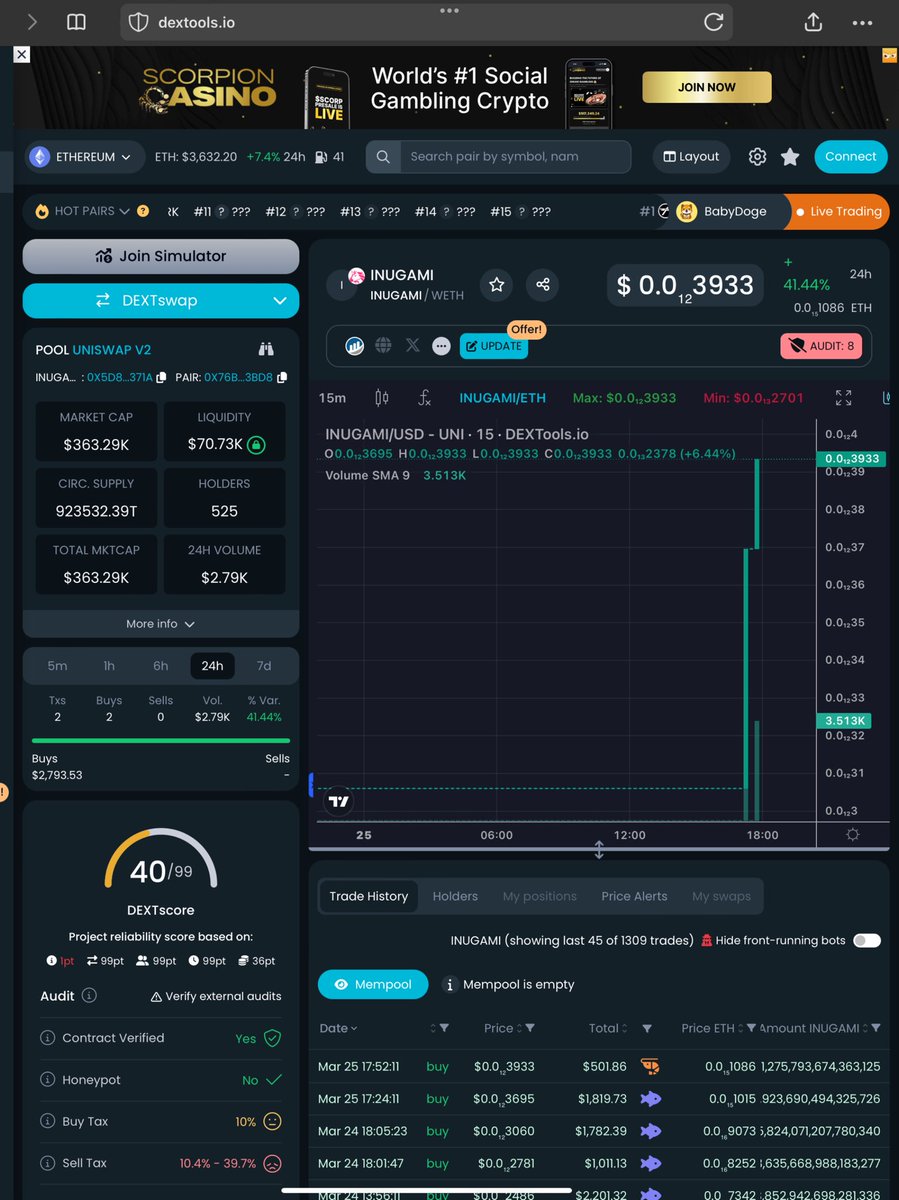Sort trades by the Date column

[x=338, y=1028]
